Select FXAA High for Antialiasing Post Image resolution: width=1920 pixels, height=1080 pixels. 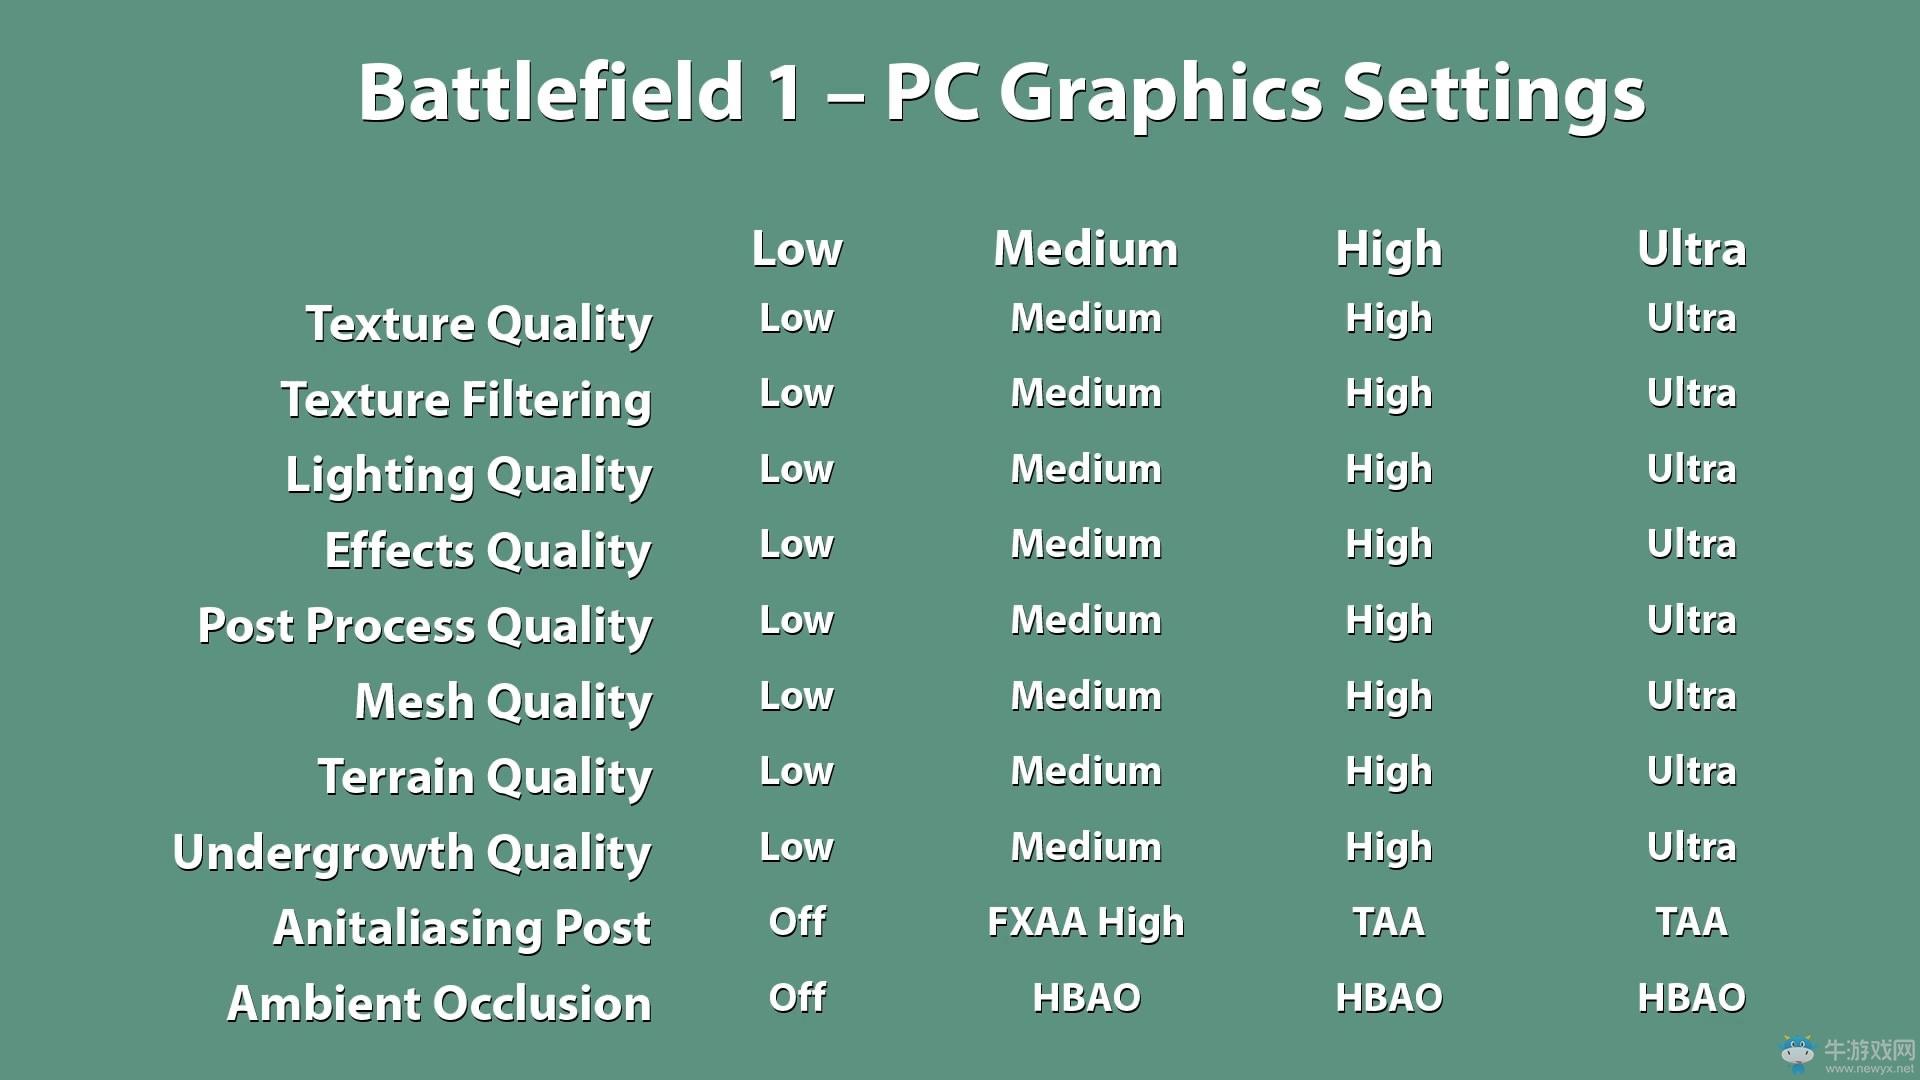[x=1084, y=922]
